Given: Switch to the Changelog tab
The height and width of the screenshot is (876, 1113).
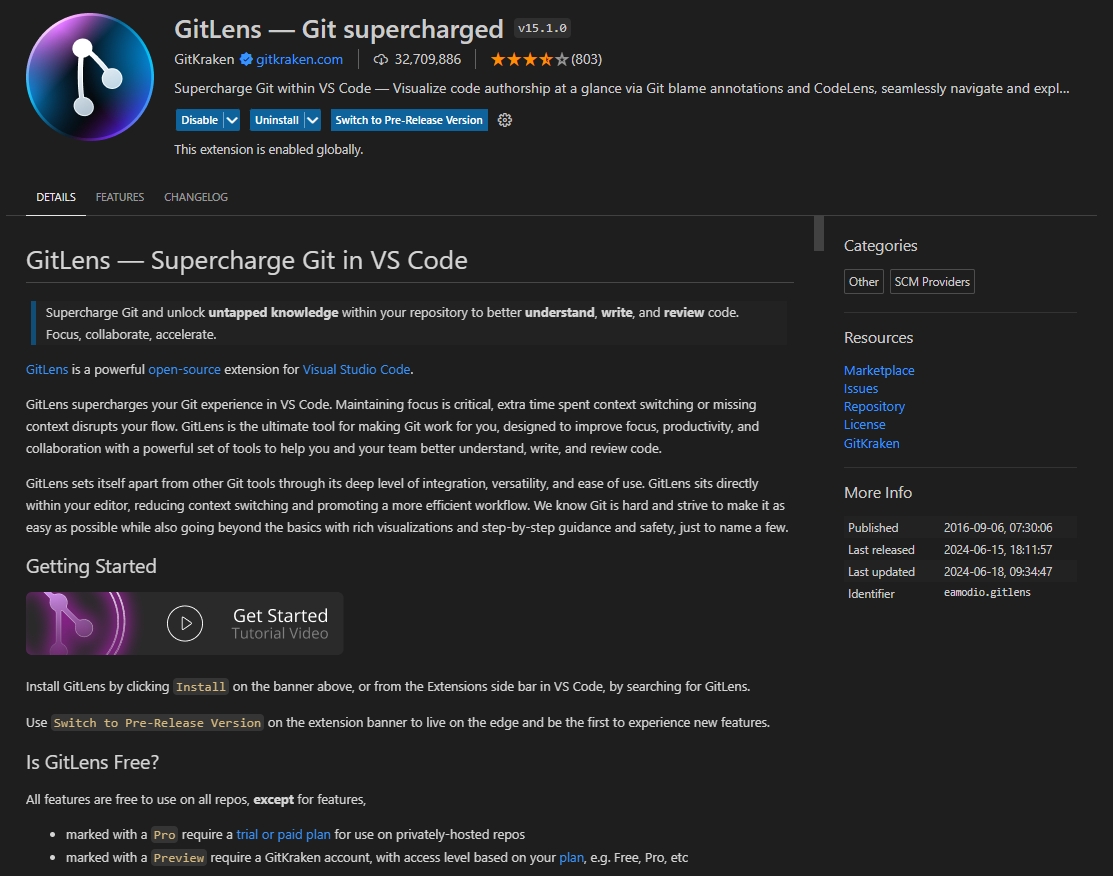Looking at the screenshot, I should point(196,197).
